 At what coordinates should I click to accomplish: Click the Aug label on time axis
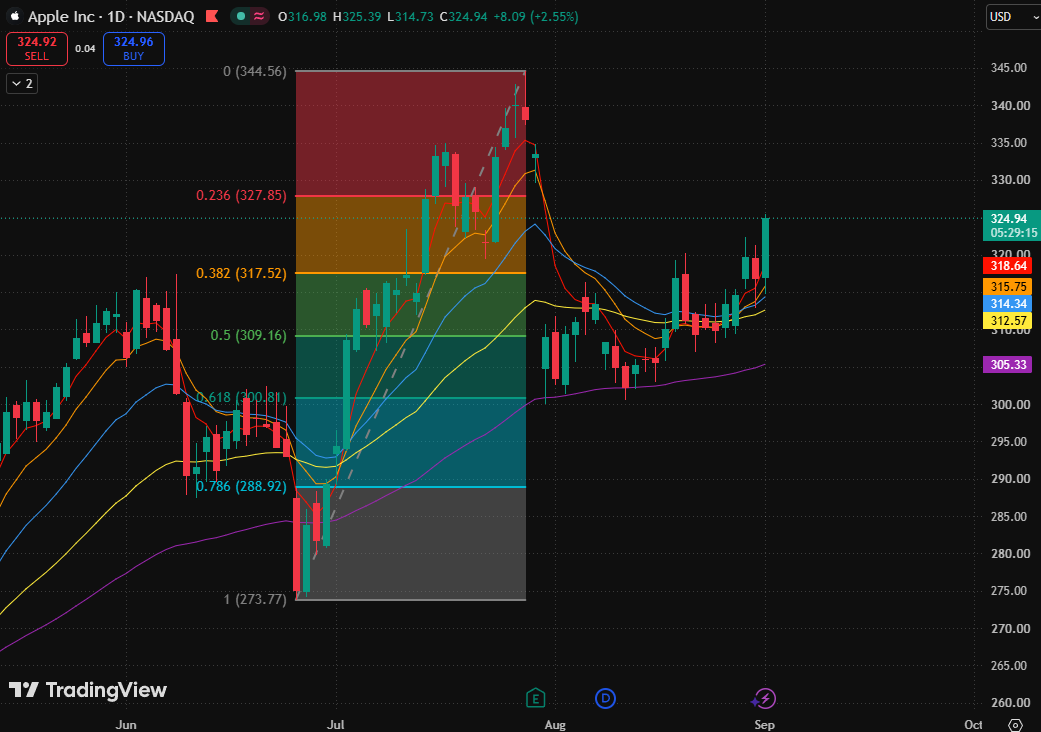(x=555, y=725)
